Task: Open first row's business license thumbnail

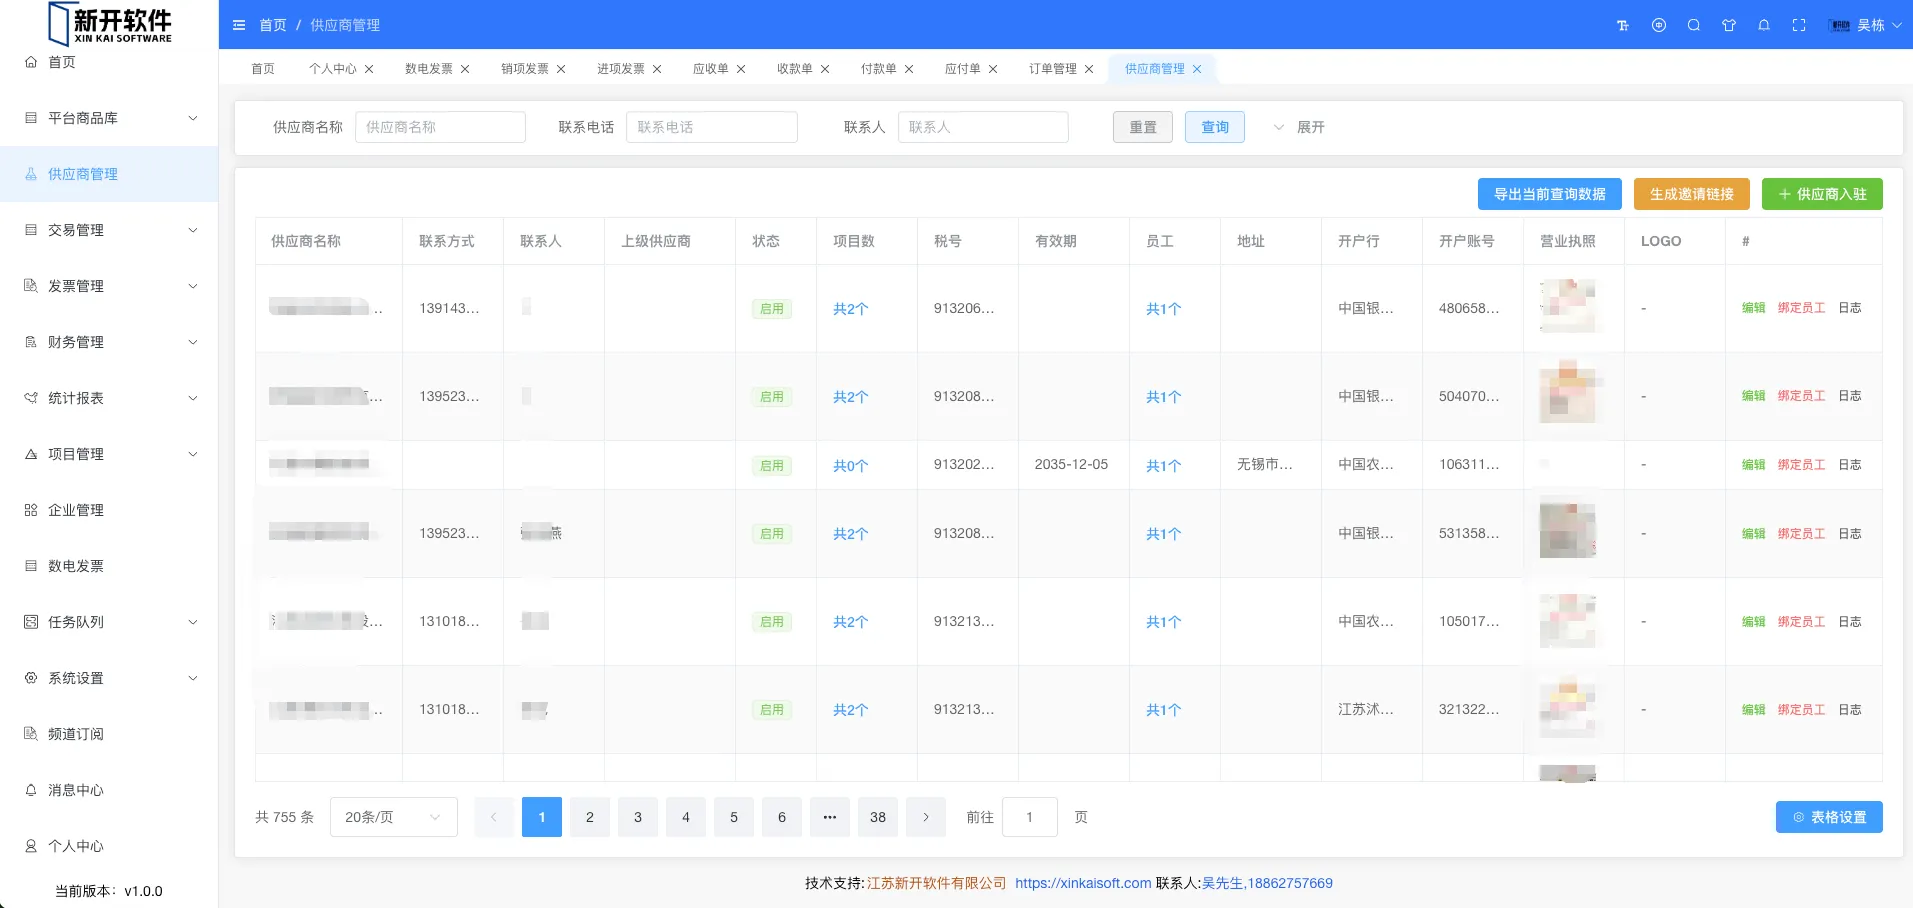Action: 1567,307
